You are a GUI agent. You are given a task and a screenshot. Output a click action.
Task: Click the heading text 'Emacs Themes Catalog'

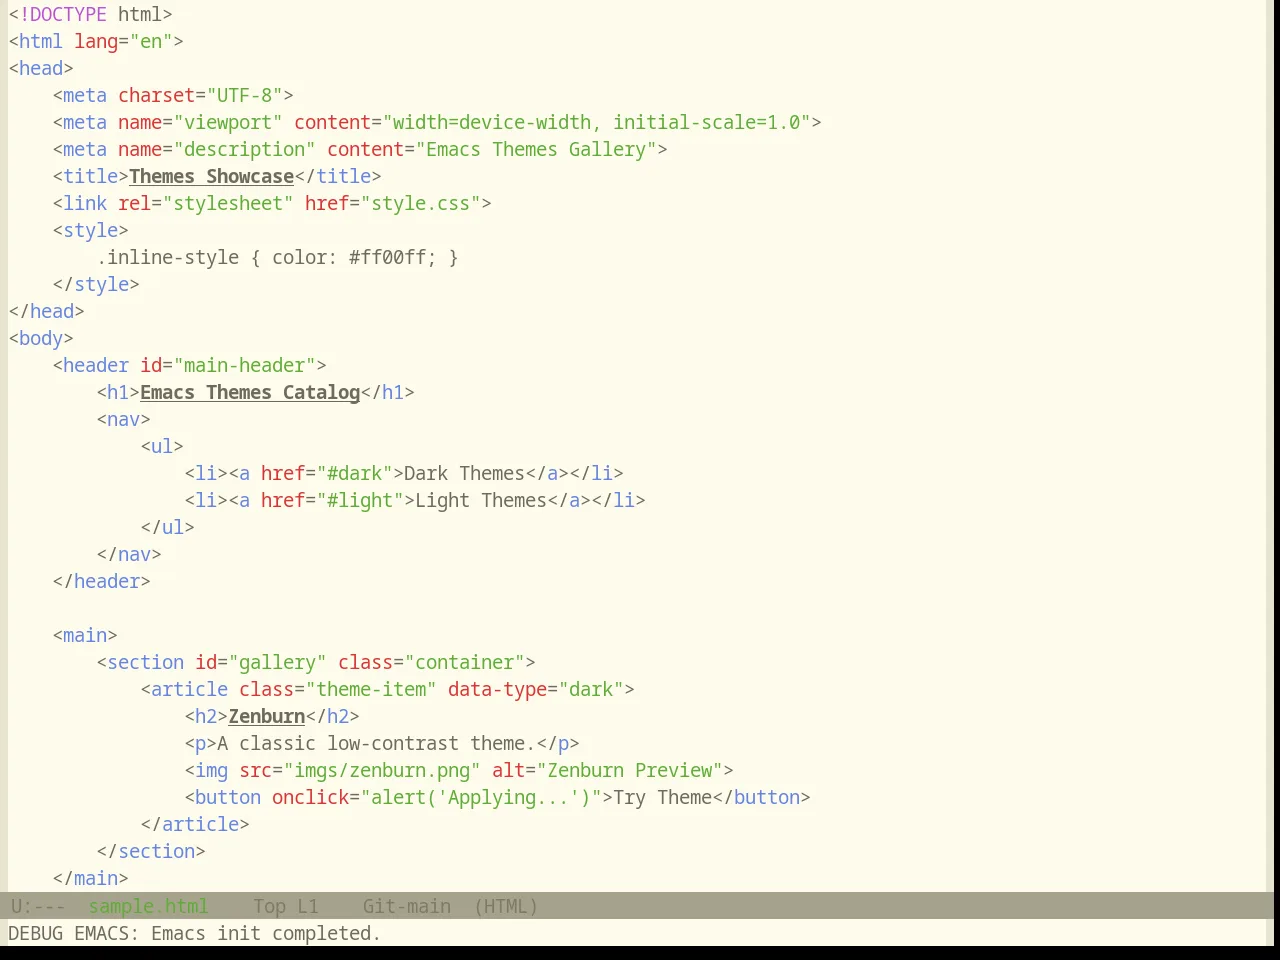point(250,393)
